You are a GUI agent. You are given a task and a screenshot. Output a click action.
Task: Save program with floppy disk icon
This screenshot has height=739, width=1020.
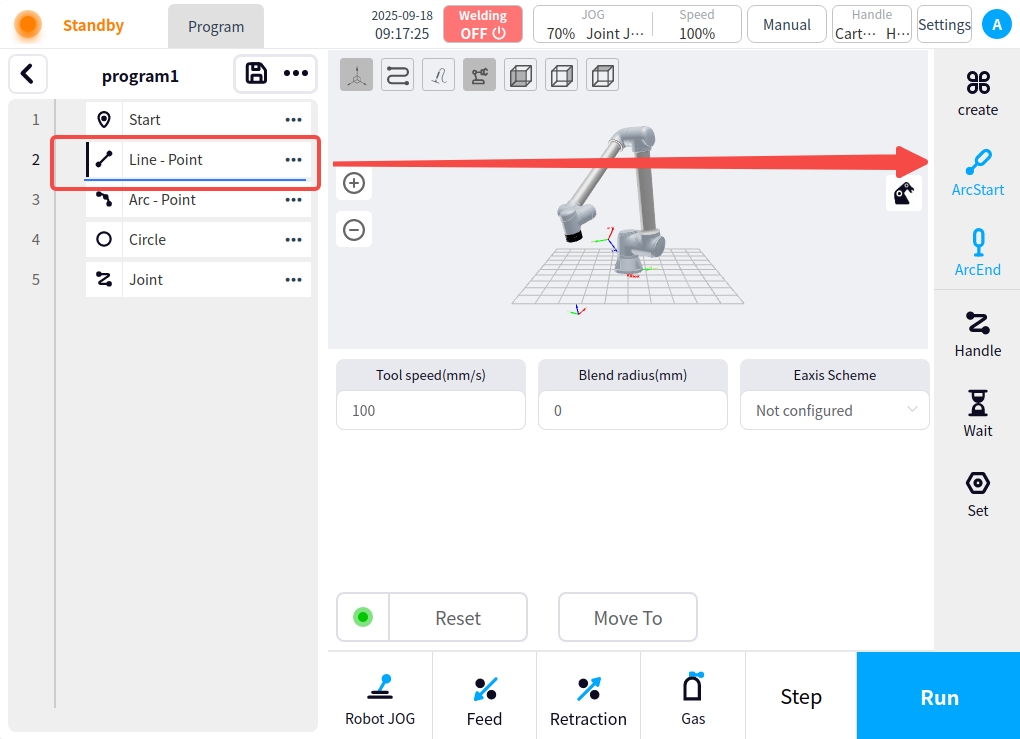pyautogui.click(x=256, y=73)
